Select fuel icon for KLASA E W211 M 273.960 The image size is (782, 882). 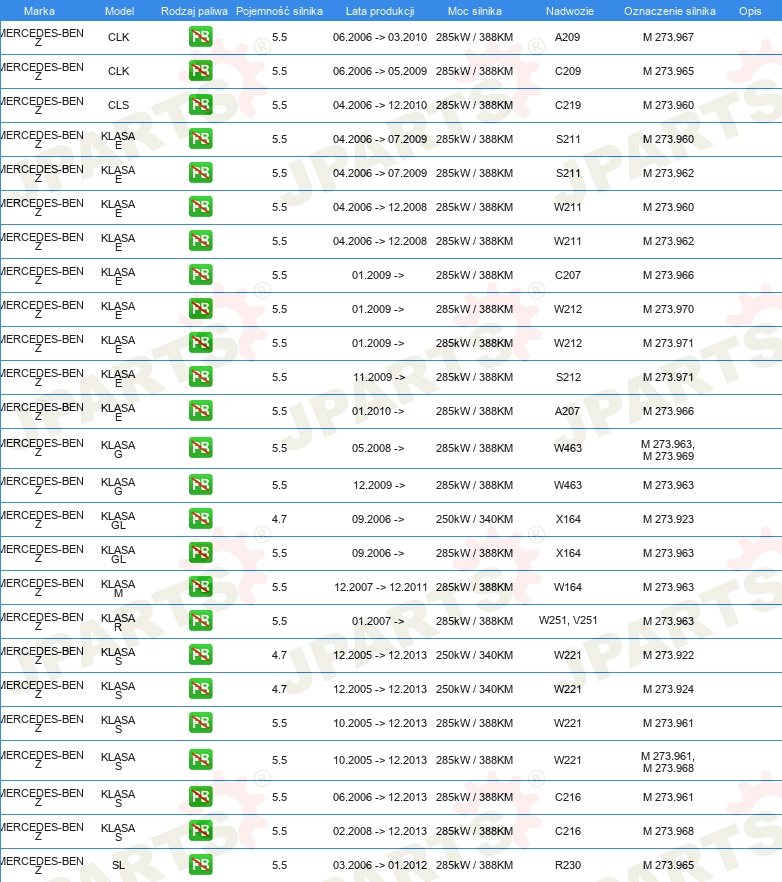[x=200, y=206]
